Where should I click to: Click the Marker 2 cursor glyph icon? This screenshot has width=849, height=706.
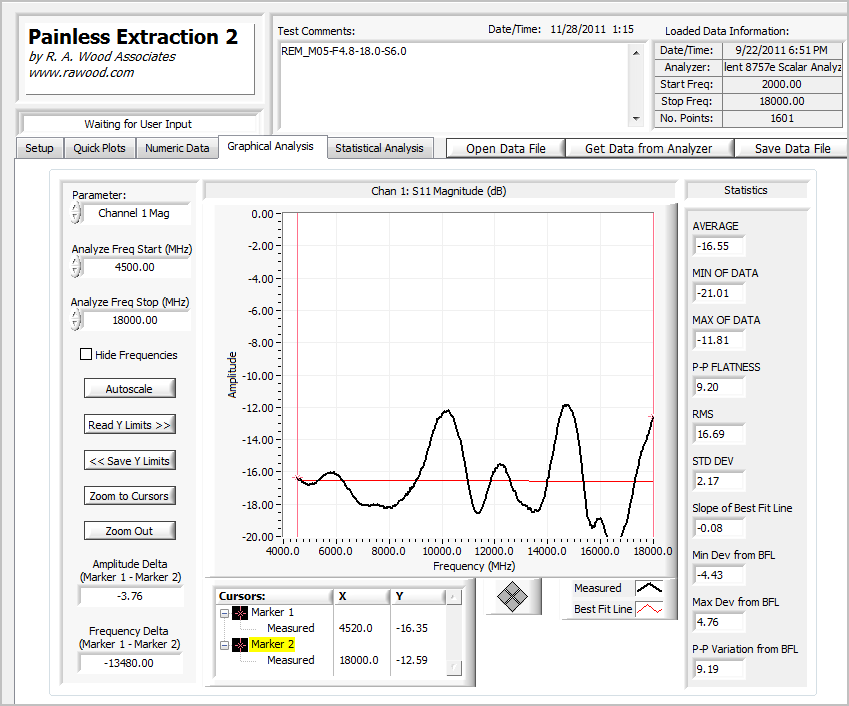point(240,645)
